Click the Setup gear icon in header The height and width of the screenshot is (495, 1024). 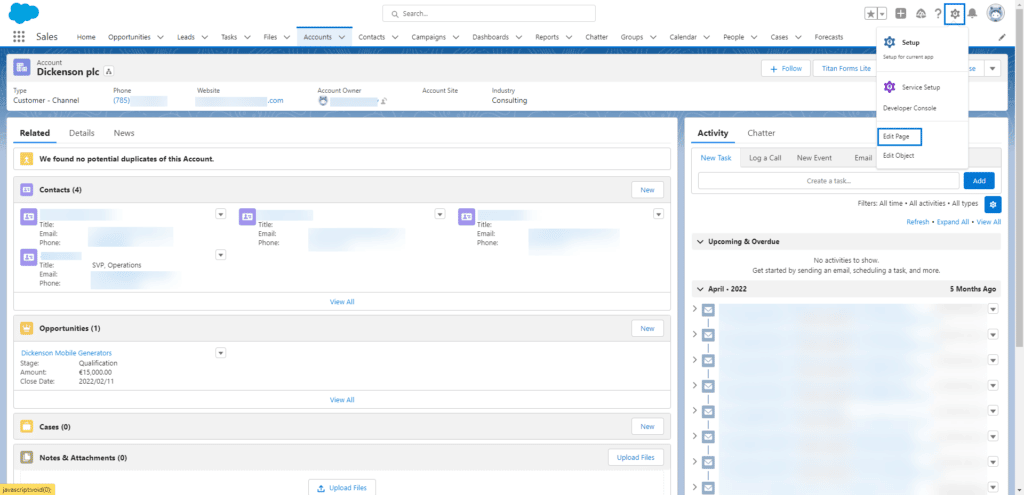[x=955, y=14]
